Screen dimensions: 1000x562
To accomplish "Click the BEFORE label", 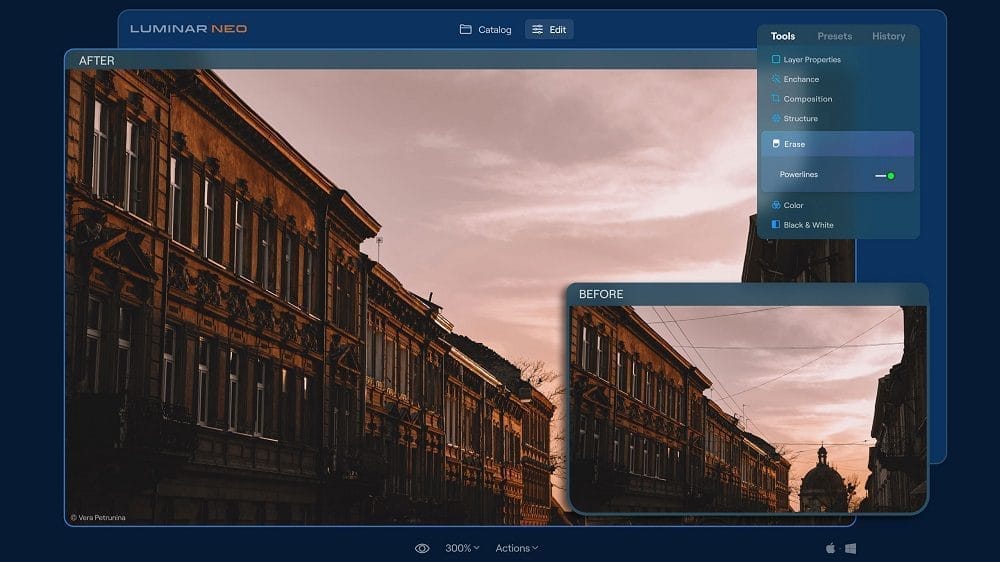I will point(601,294).
